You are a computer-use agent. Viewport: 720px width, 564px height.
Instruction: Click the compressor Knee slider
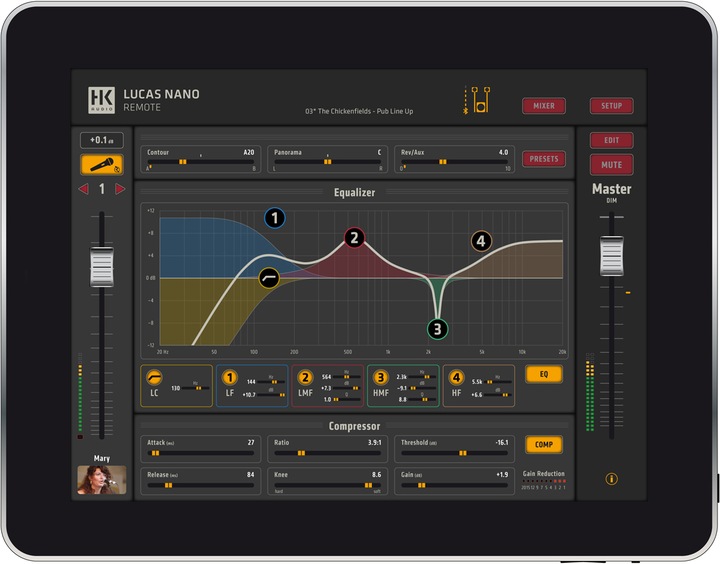327,485
